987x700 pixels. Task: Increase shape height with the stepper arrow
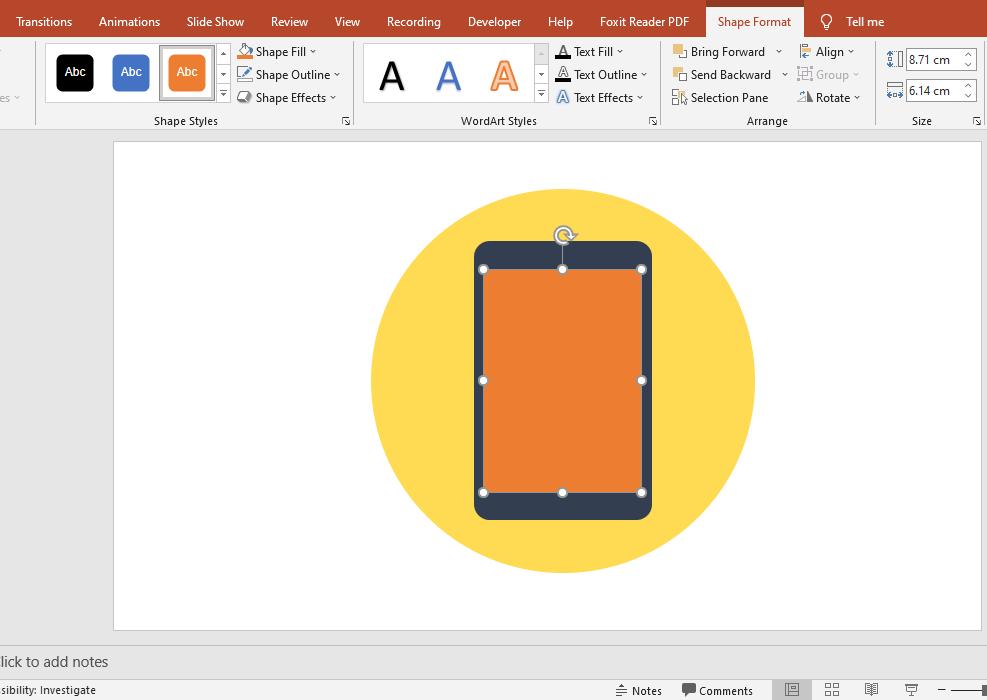[x=966, y=54]
